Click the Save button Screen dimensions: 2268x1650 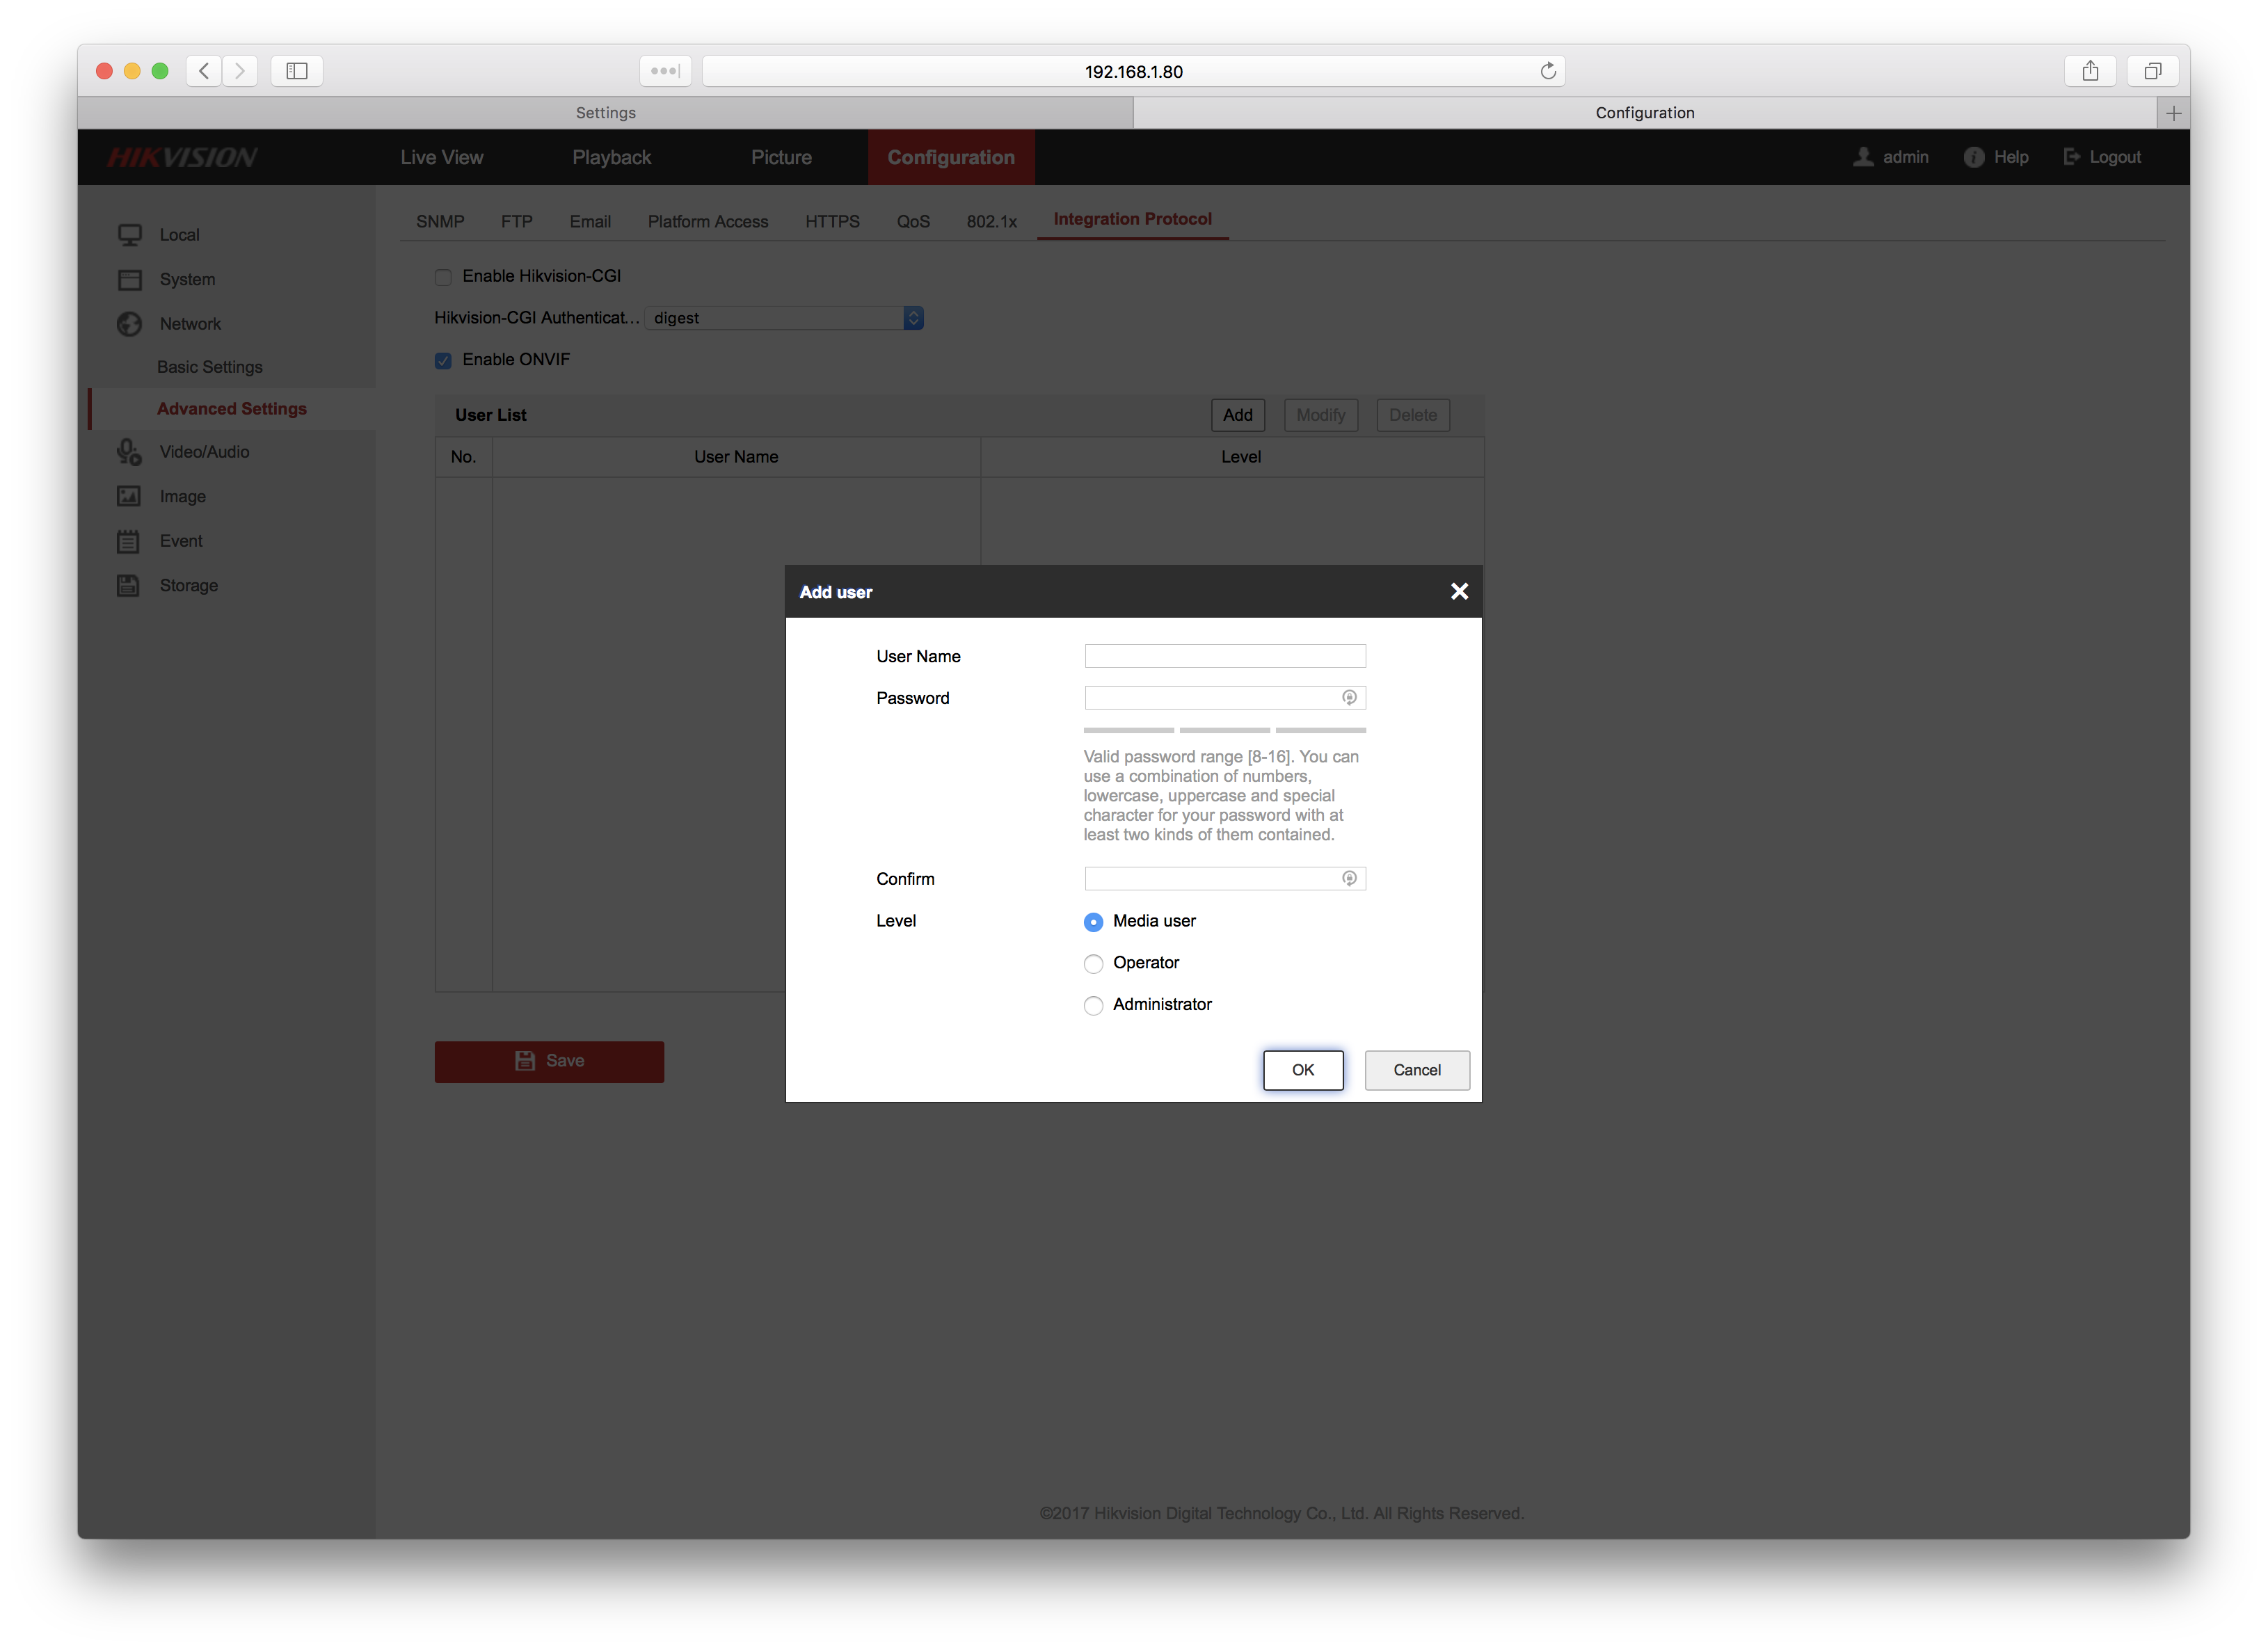pos(549,1061)
